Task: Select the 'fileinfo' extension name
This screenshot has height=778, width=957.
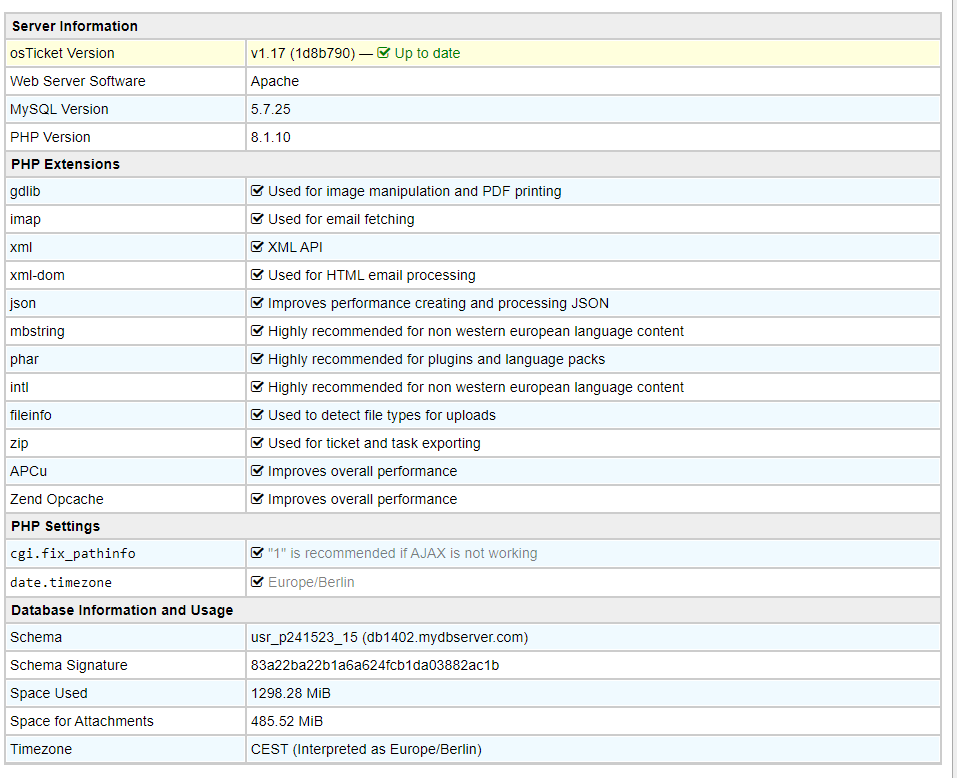Action: click(31, 416)
